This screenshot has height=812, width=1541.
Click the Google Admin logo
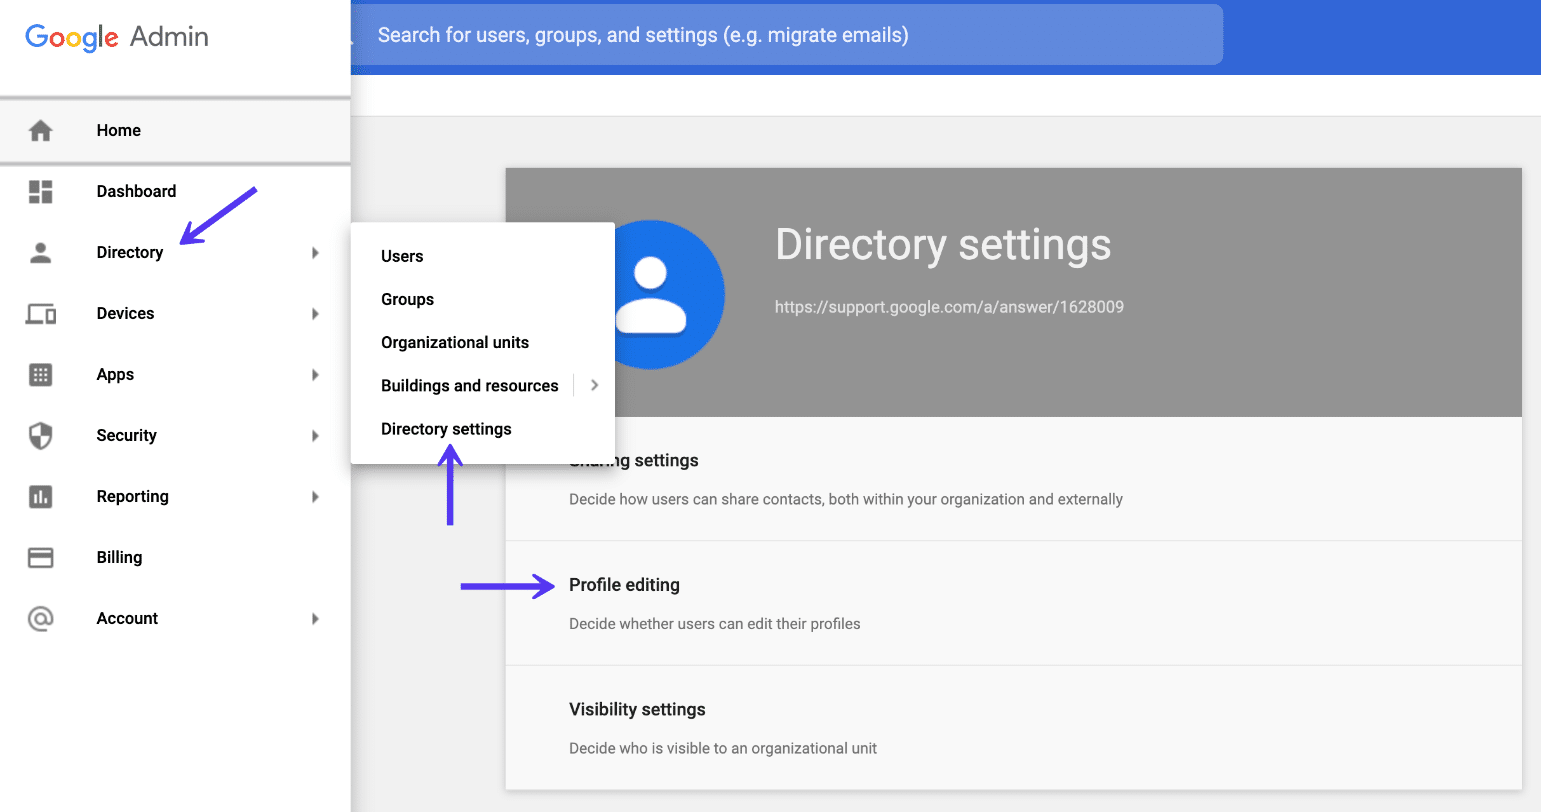[115, 38]
